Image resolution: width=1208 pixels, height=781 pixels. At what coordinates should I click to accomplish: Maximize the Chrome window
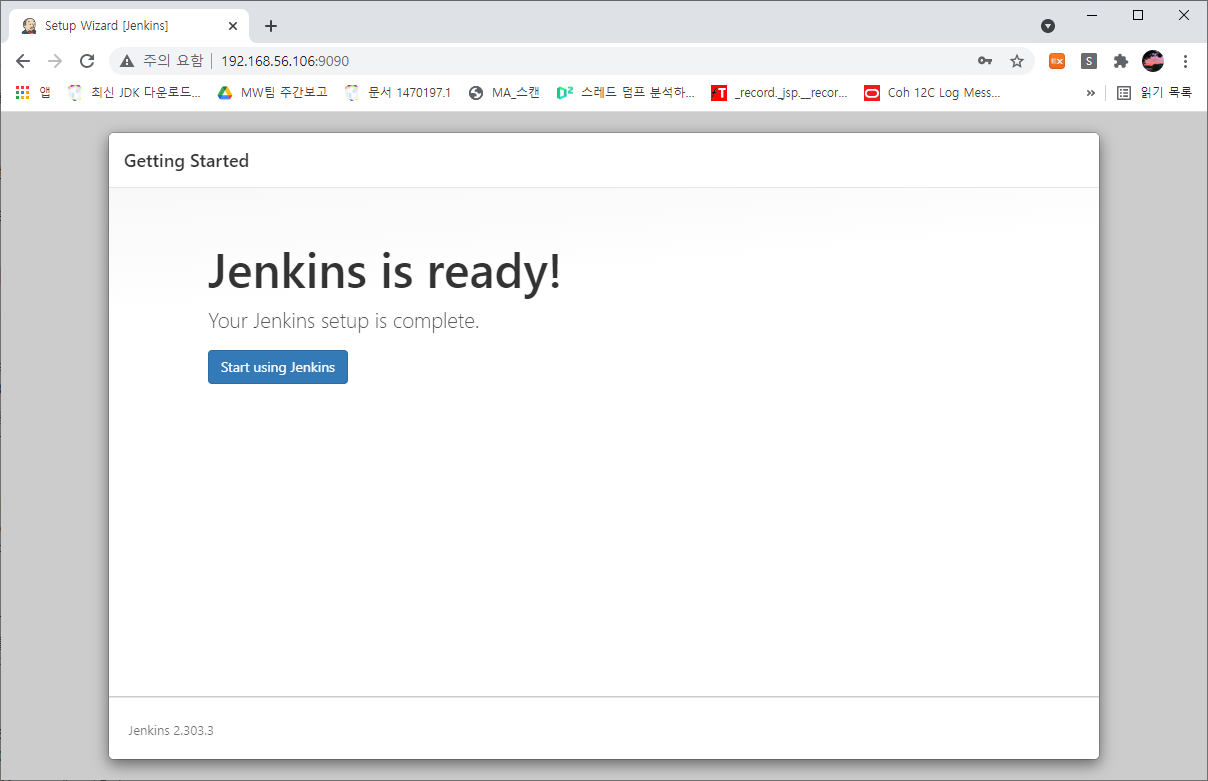[x=1138, y=15]
